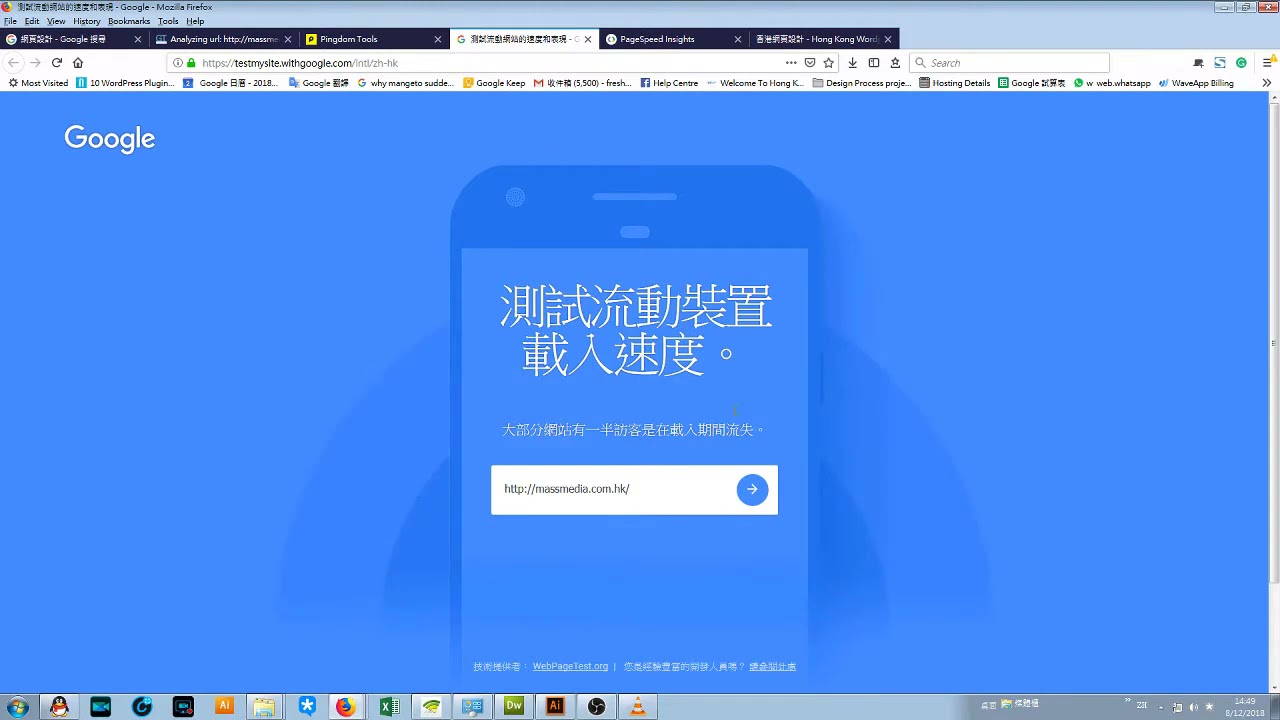Viewport: 1280px width, 720px height.
Task: Open QQ penguin app from taskbar
Action: [59, 707]
